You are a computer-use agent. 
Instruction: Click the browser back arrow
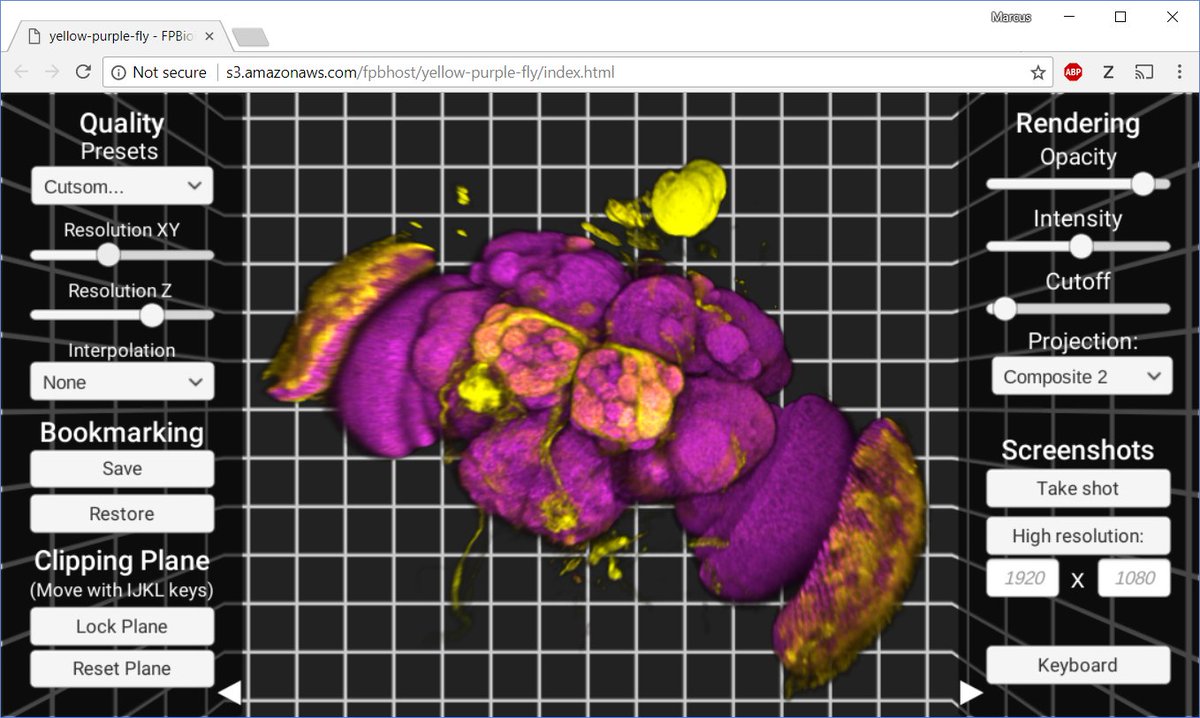click(22, 72)
